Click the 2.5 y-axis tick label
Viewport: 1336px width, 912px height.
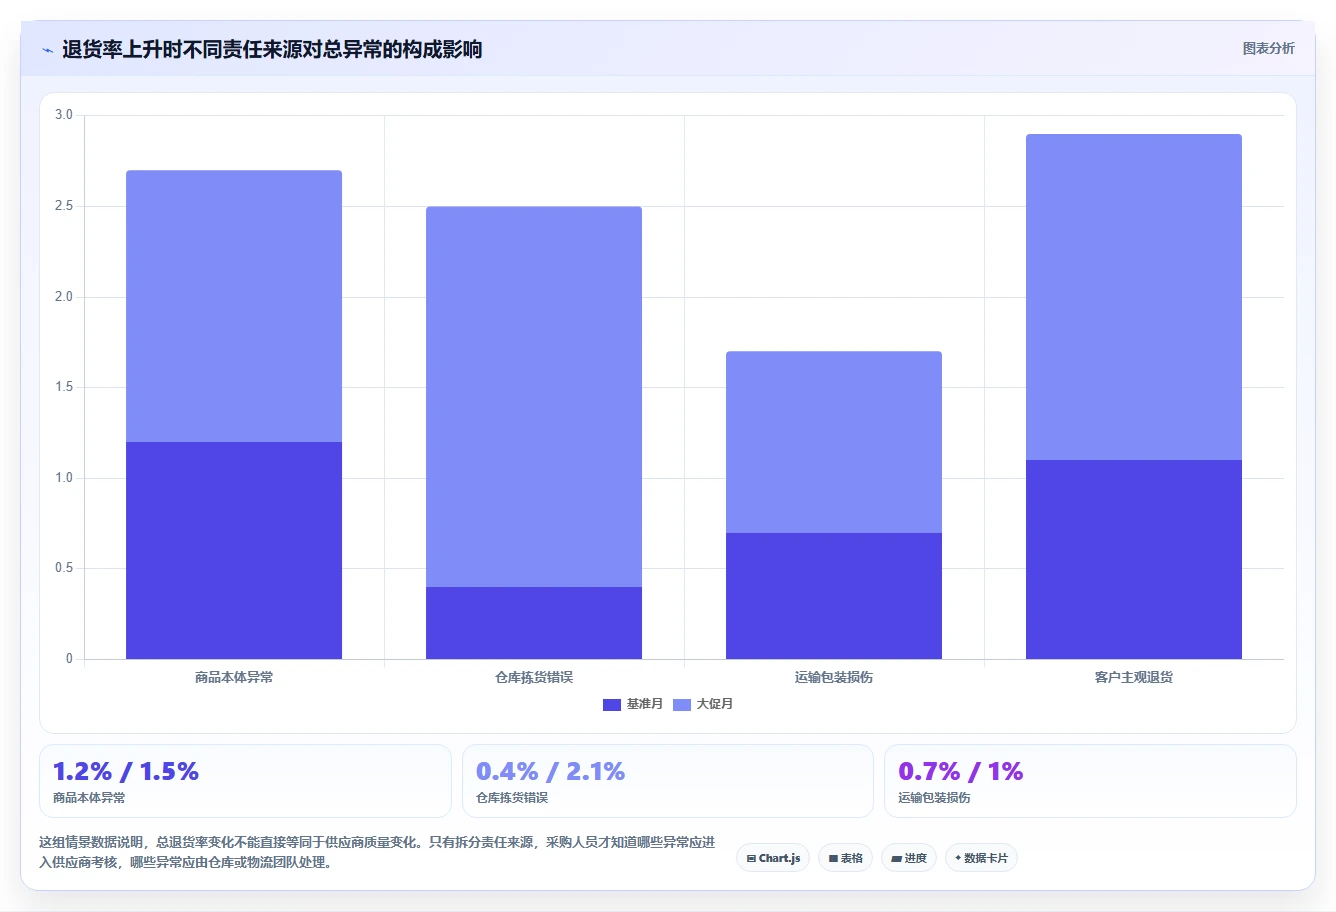coord(64,206)
